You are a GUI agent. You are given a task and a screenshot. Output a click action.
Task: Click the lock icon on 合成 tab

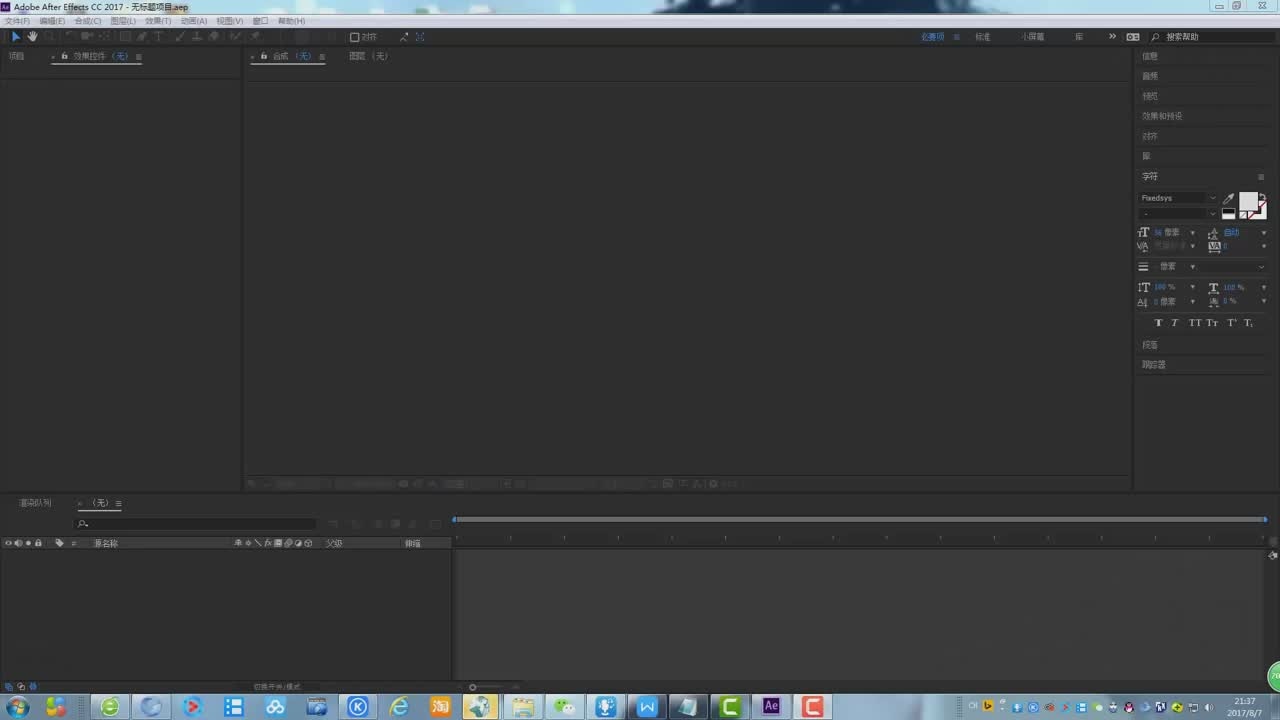click(264, 56)
